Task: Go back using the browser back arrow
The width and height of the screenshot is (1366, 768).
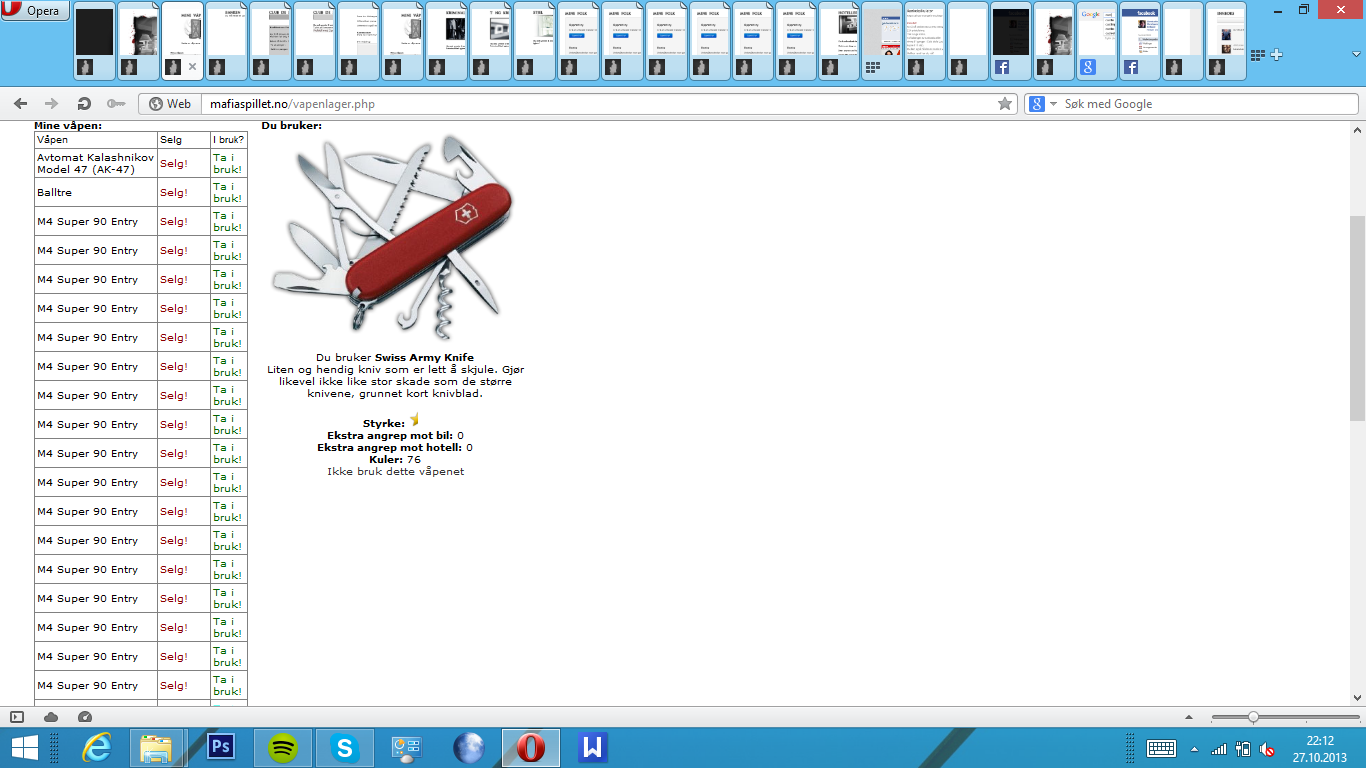Action: (x=21, y=104)
